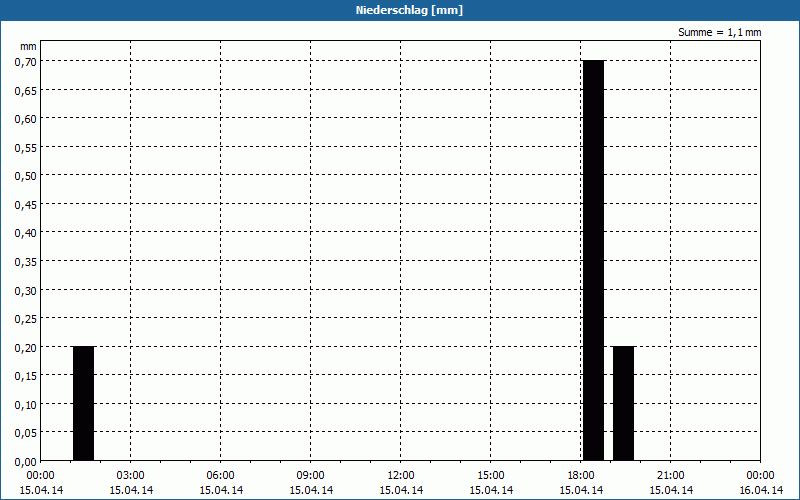Screen dimensions: 800x500
Task: Click the 0,50 y-axis value
Action: click(x=26, y=177)
